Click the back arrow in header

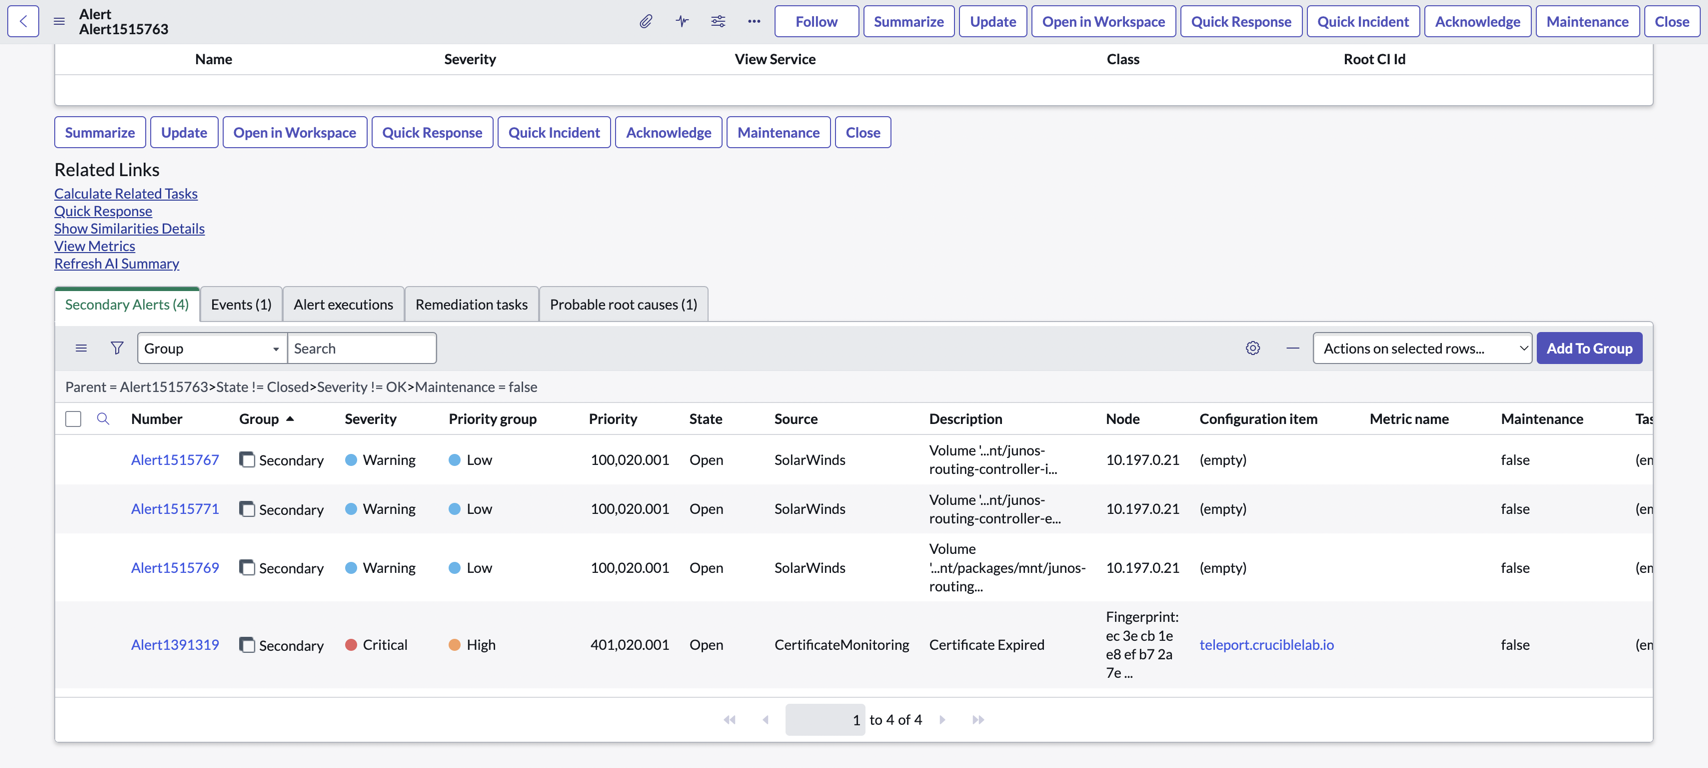pyautogui.click(x=23, y=21)
